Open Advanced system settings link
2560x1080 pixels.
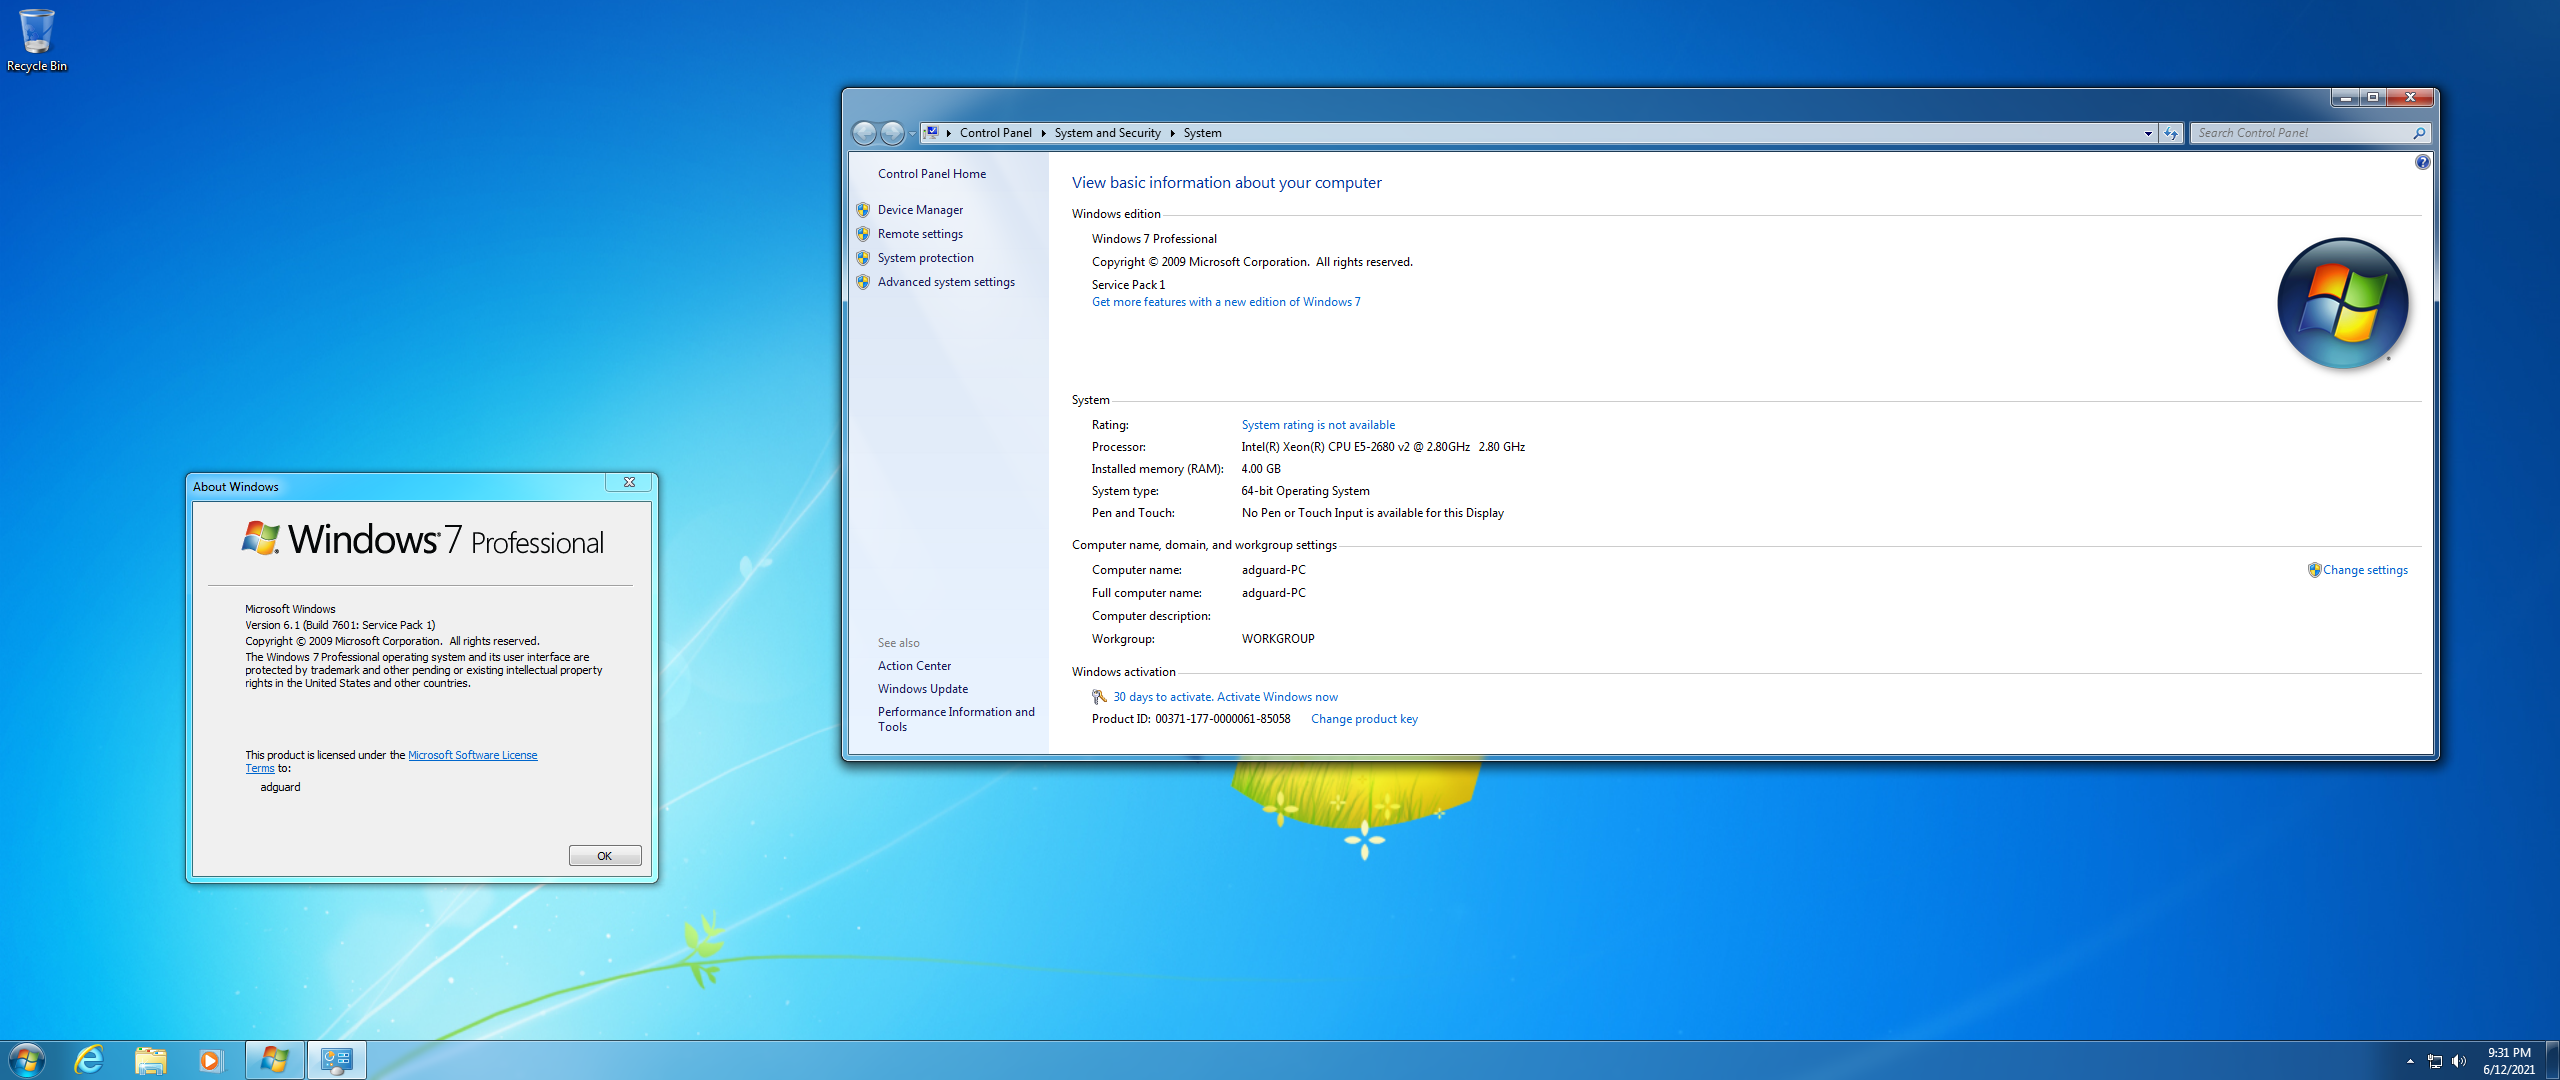(x=946, y=282)
